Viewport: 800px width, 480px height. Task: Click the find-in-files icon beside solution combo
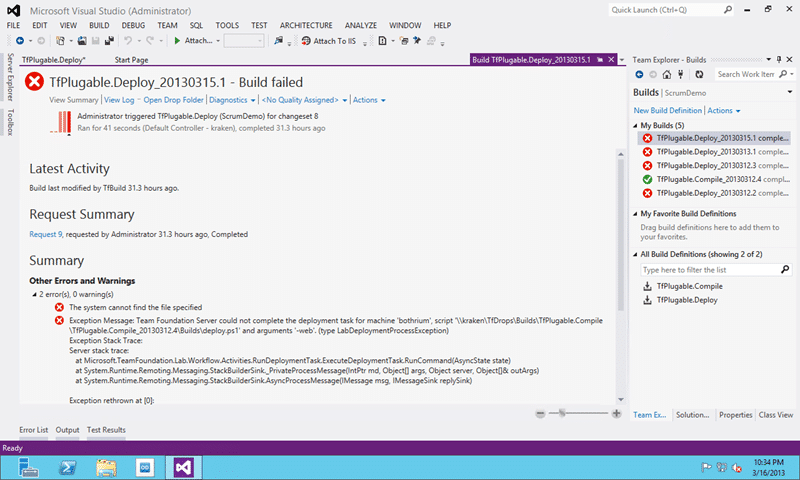[x=278, y=41]
